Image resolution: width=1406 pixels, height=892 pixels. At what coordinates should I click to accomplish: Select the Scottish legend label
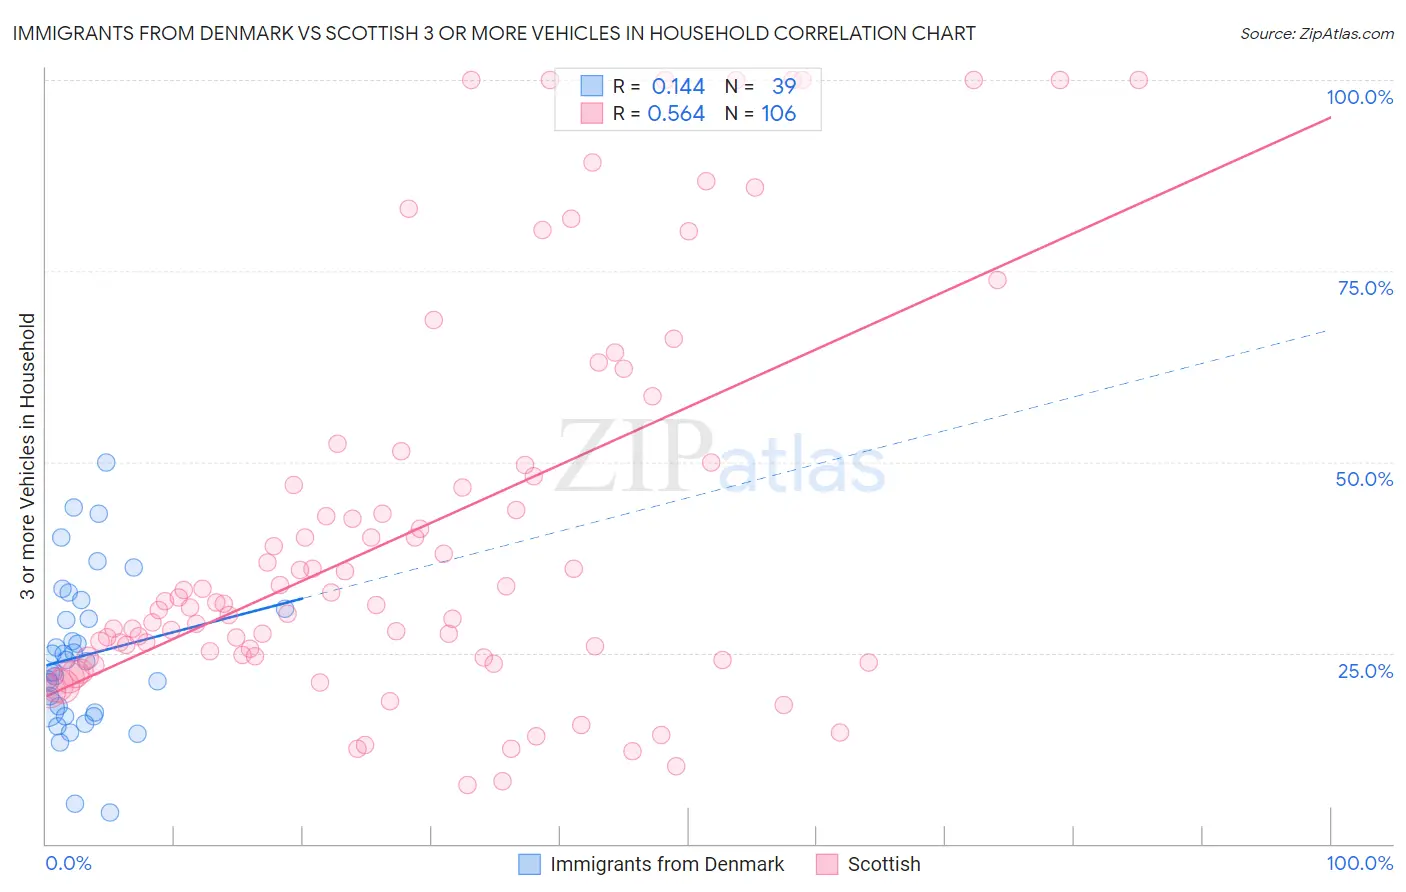[x=884, y=864]
